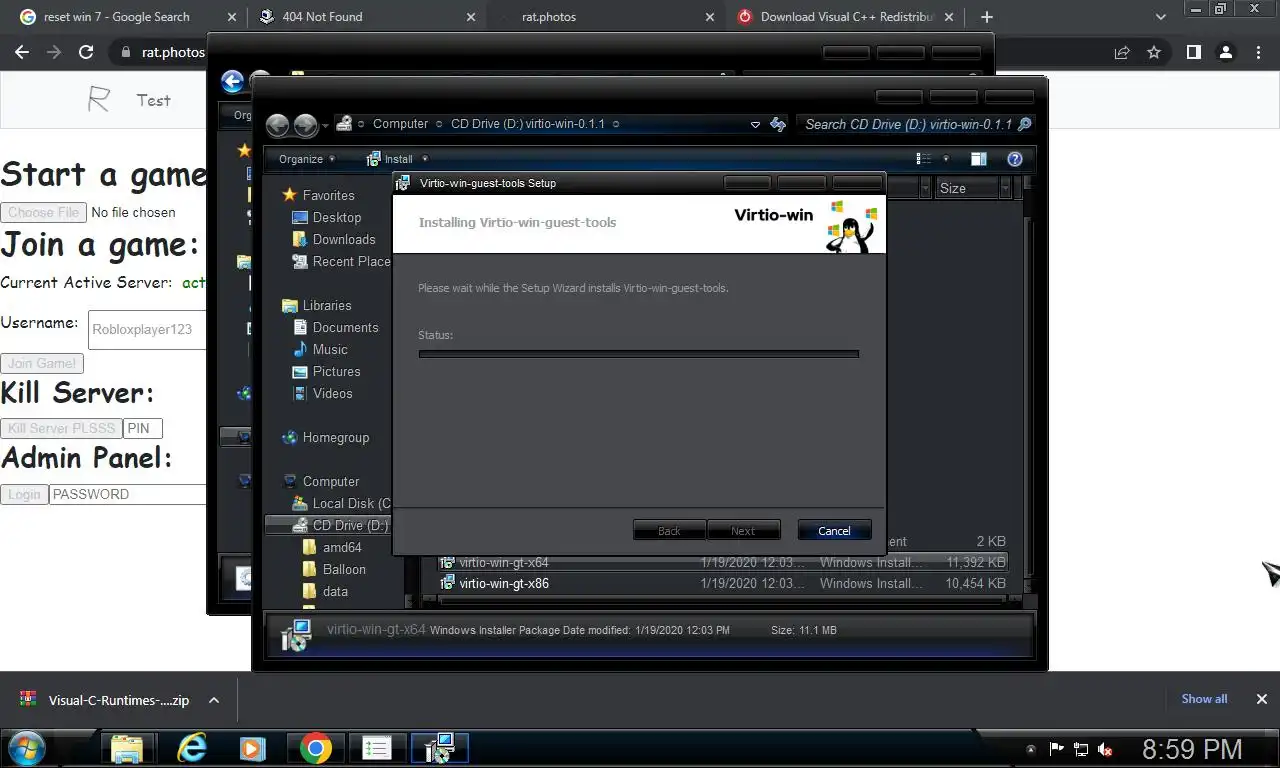Expand breadcrumb arrow after CD Drive (D:)
This screenshot has width=1280, height=768.
tap(615, 124)
